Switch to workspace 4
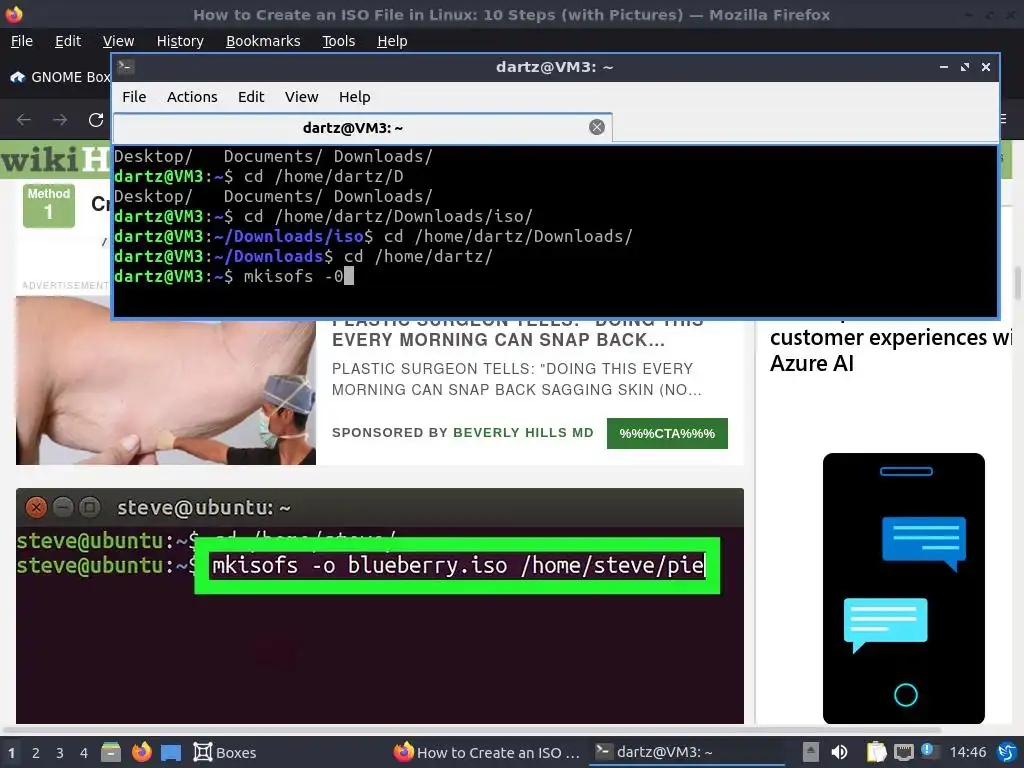 [x=84, y=752]
